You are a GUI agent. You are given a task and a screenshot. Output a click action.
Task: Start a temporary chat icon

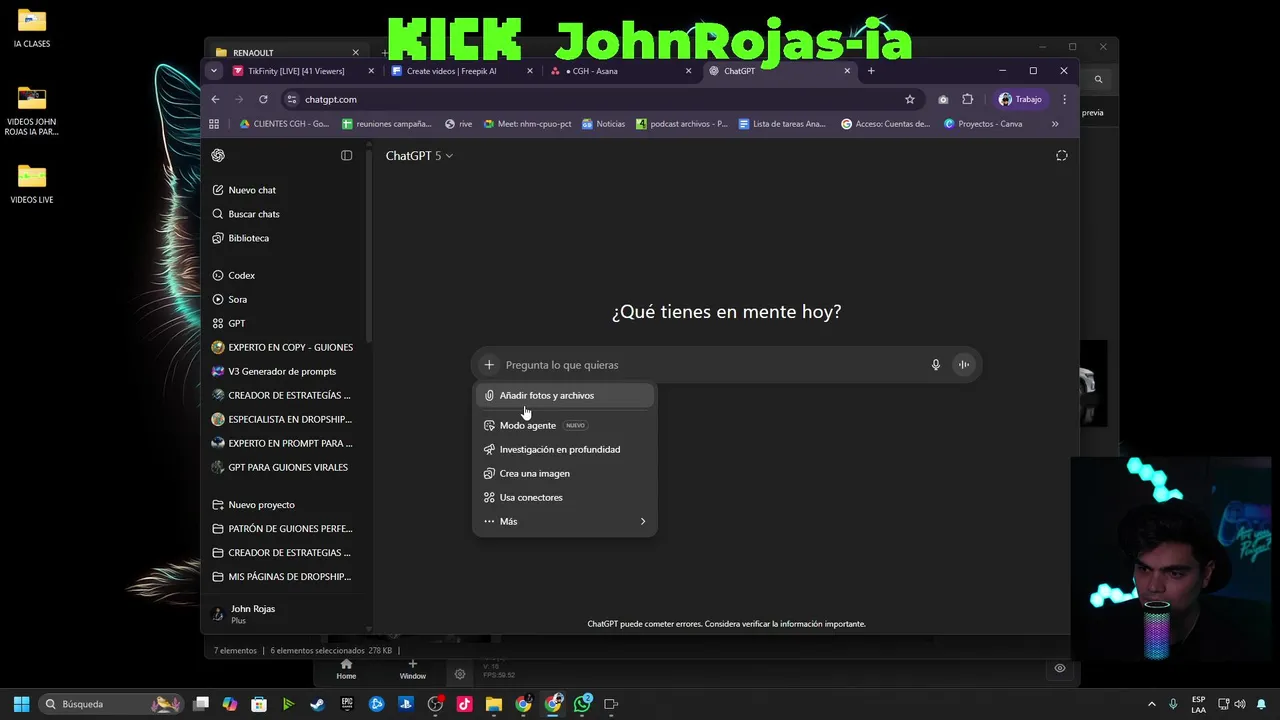[1061, 155]
